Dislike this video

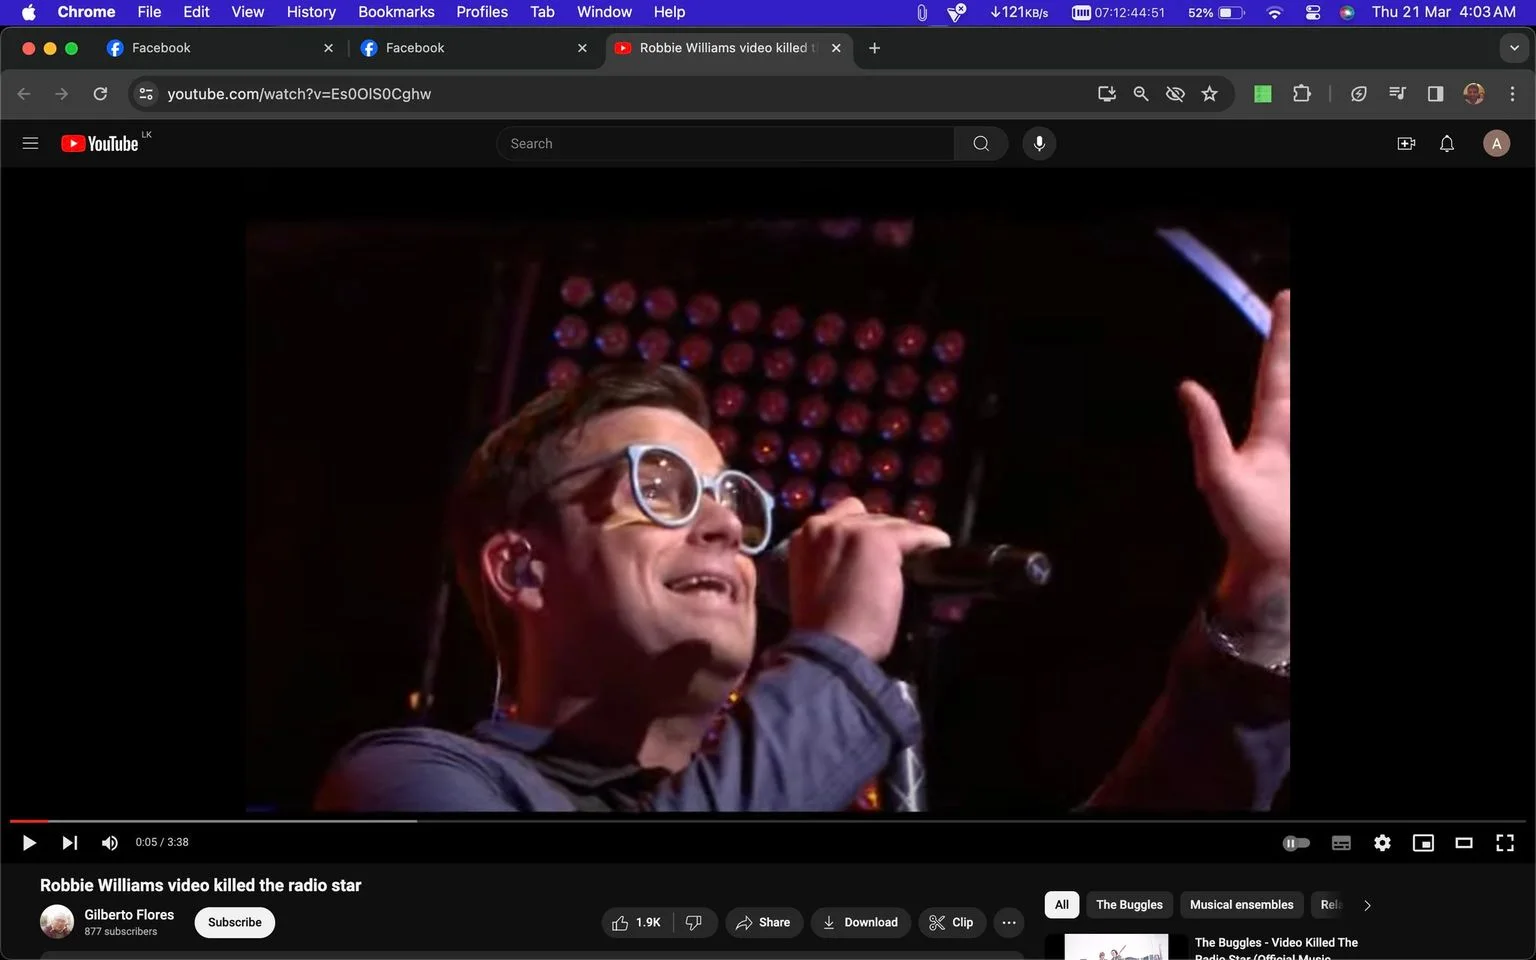pyautogui.click(x=694, y=922)
